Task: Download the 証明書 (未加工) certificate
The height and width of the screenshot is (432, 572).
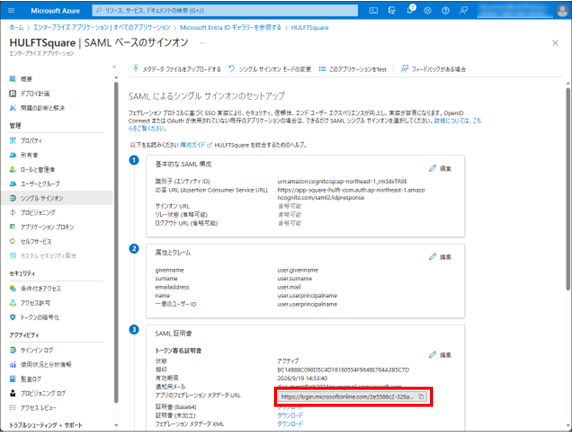Action: [x=290, y=415]
